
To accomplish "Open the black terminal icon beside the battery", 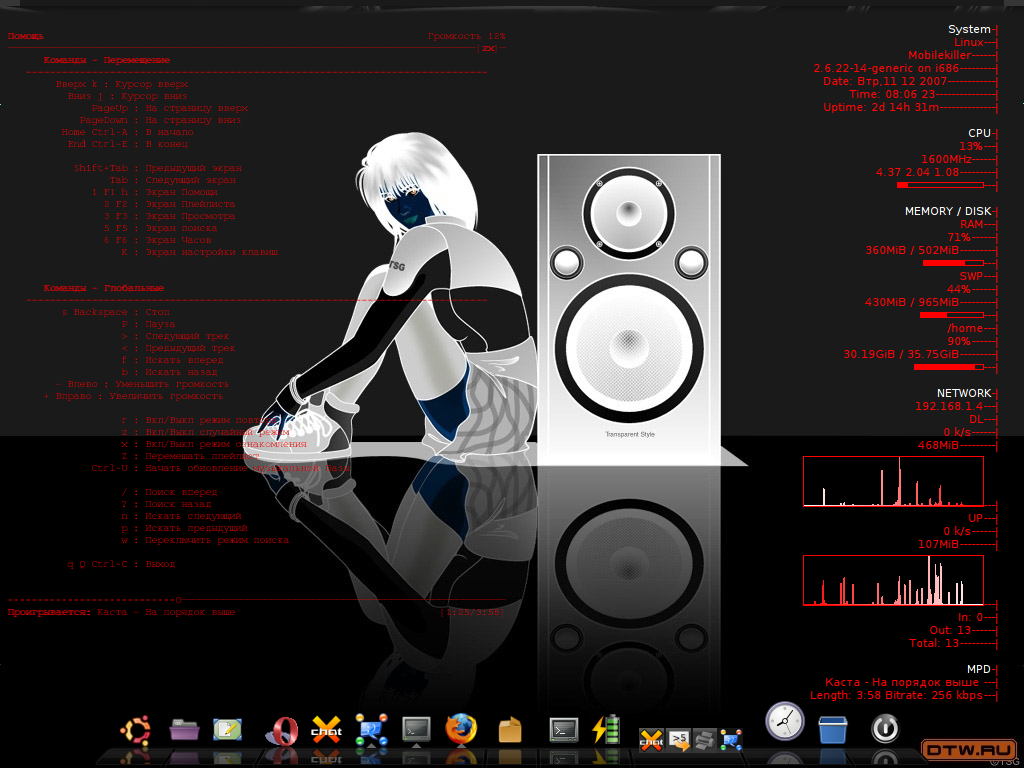I will tap(564, 730).
